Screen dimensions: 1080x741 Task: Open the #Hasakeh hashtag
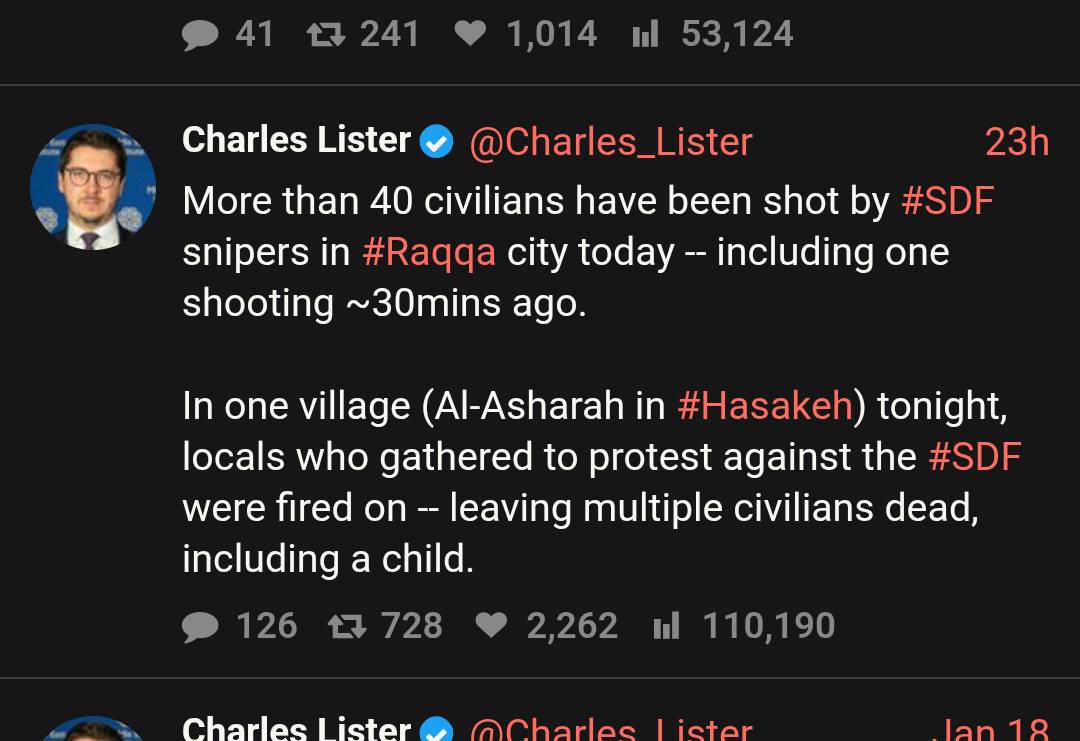[764, 406]
